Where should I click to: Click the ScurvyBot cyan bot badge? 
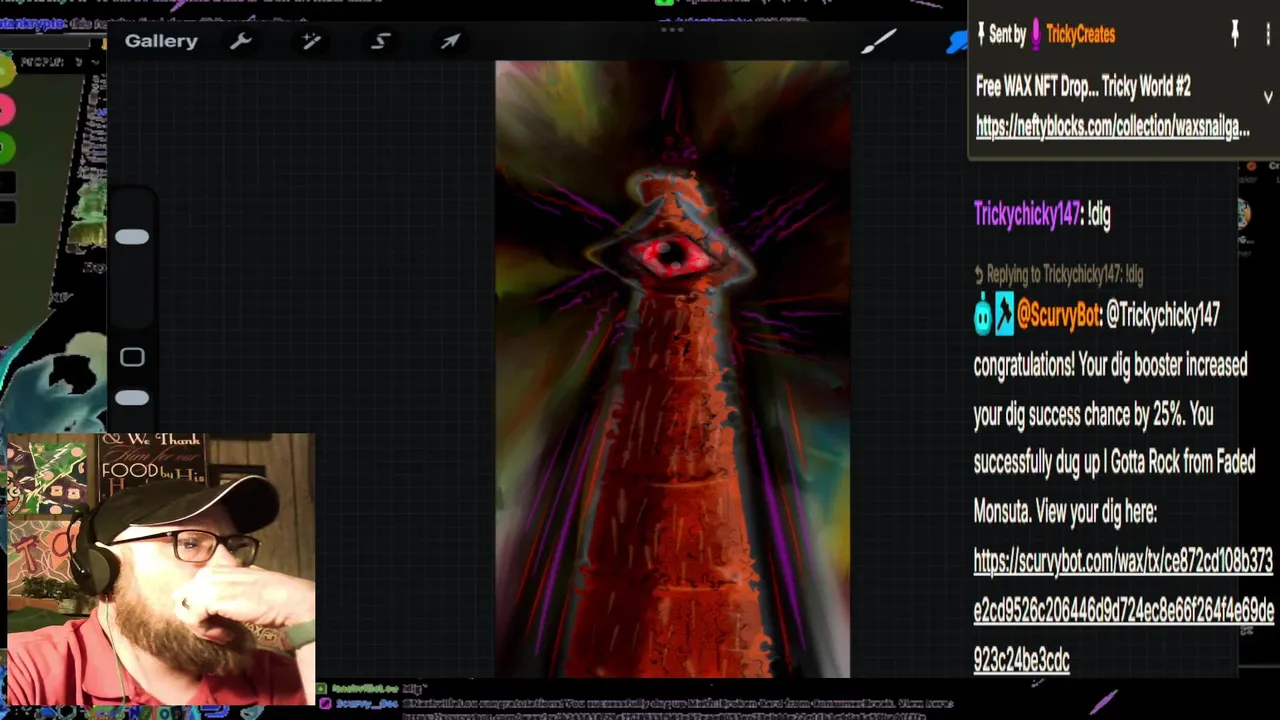coord(982,315)
